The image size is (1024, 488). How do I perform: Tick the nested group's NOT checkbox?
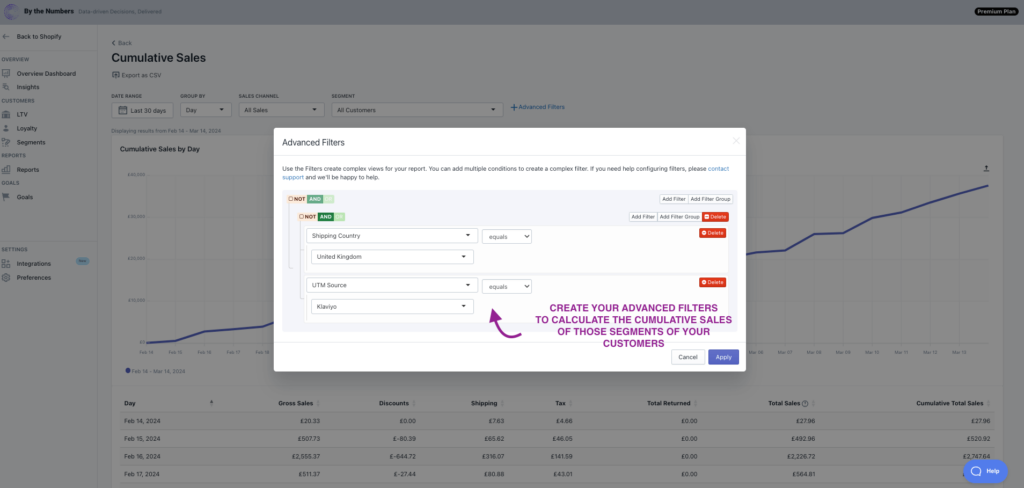(302, 216)
